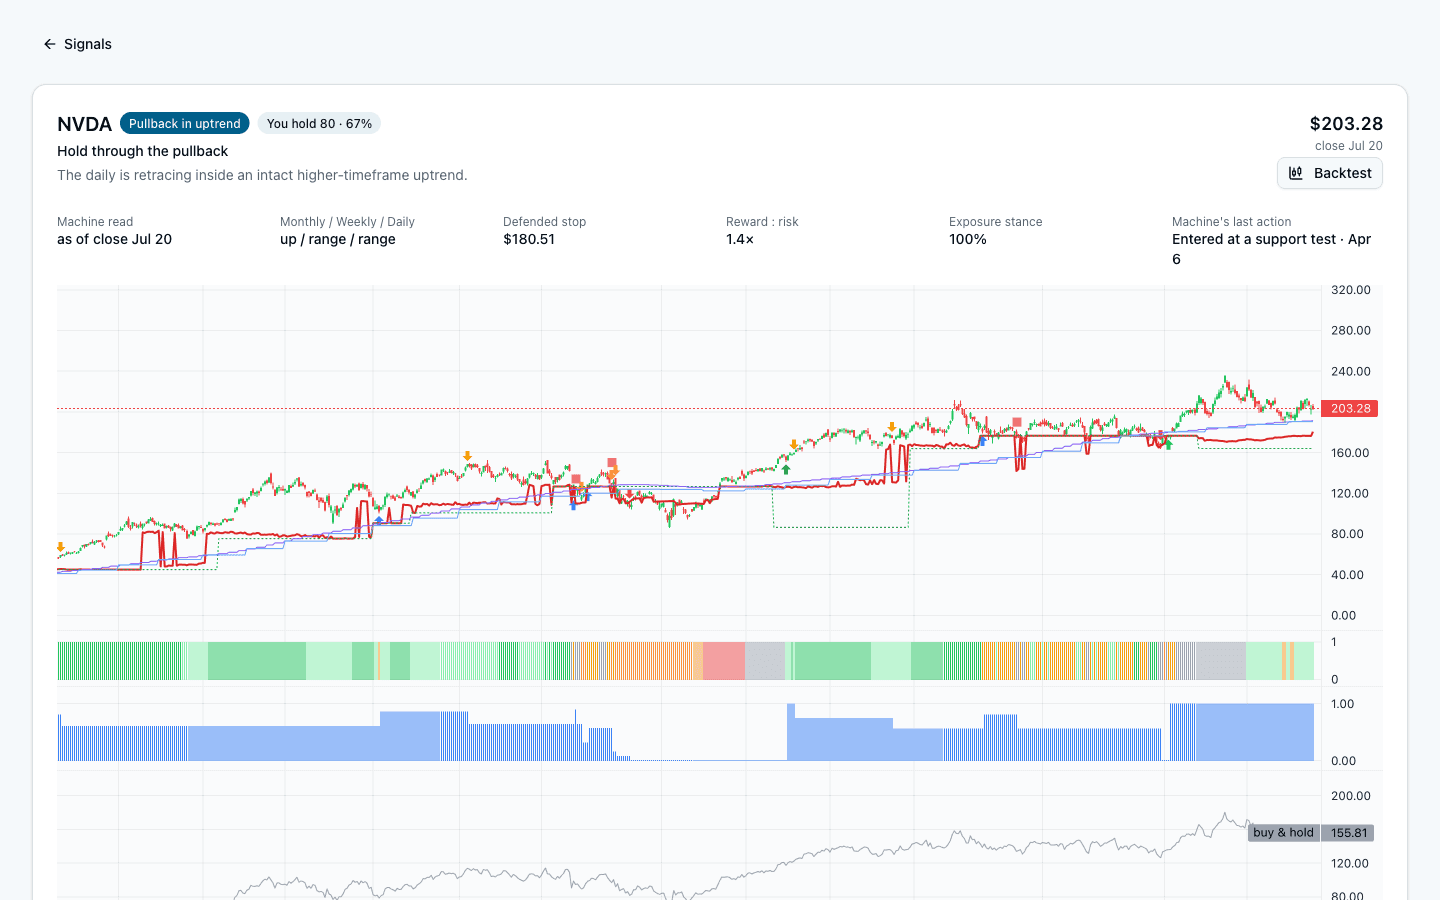This screenshot has height=900, width=1440.
Task: Click the $203.28 price value
Action: pos(1346,124)
